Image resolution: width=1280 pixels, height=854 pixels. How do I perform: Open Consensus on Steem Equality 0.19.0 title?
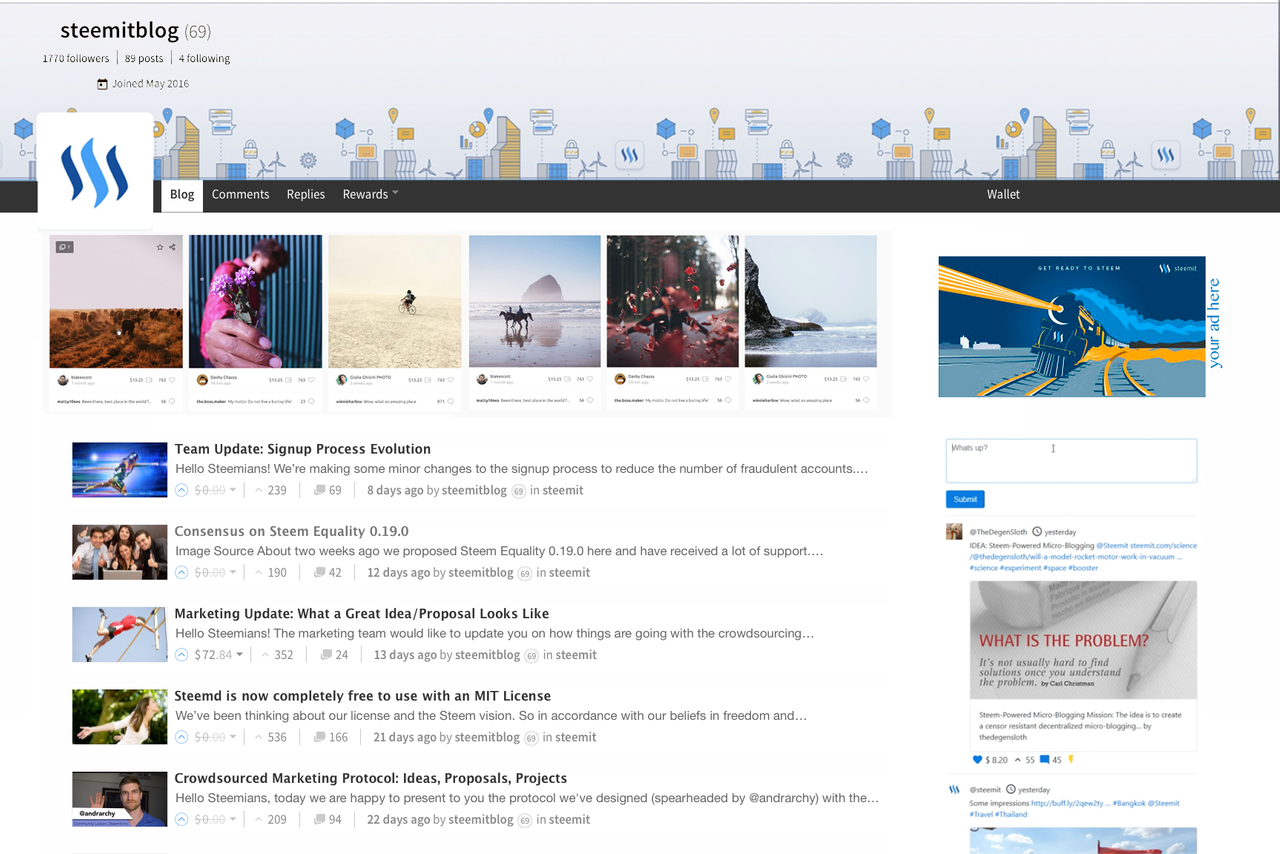[292, 531]
